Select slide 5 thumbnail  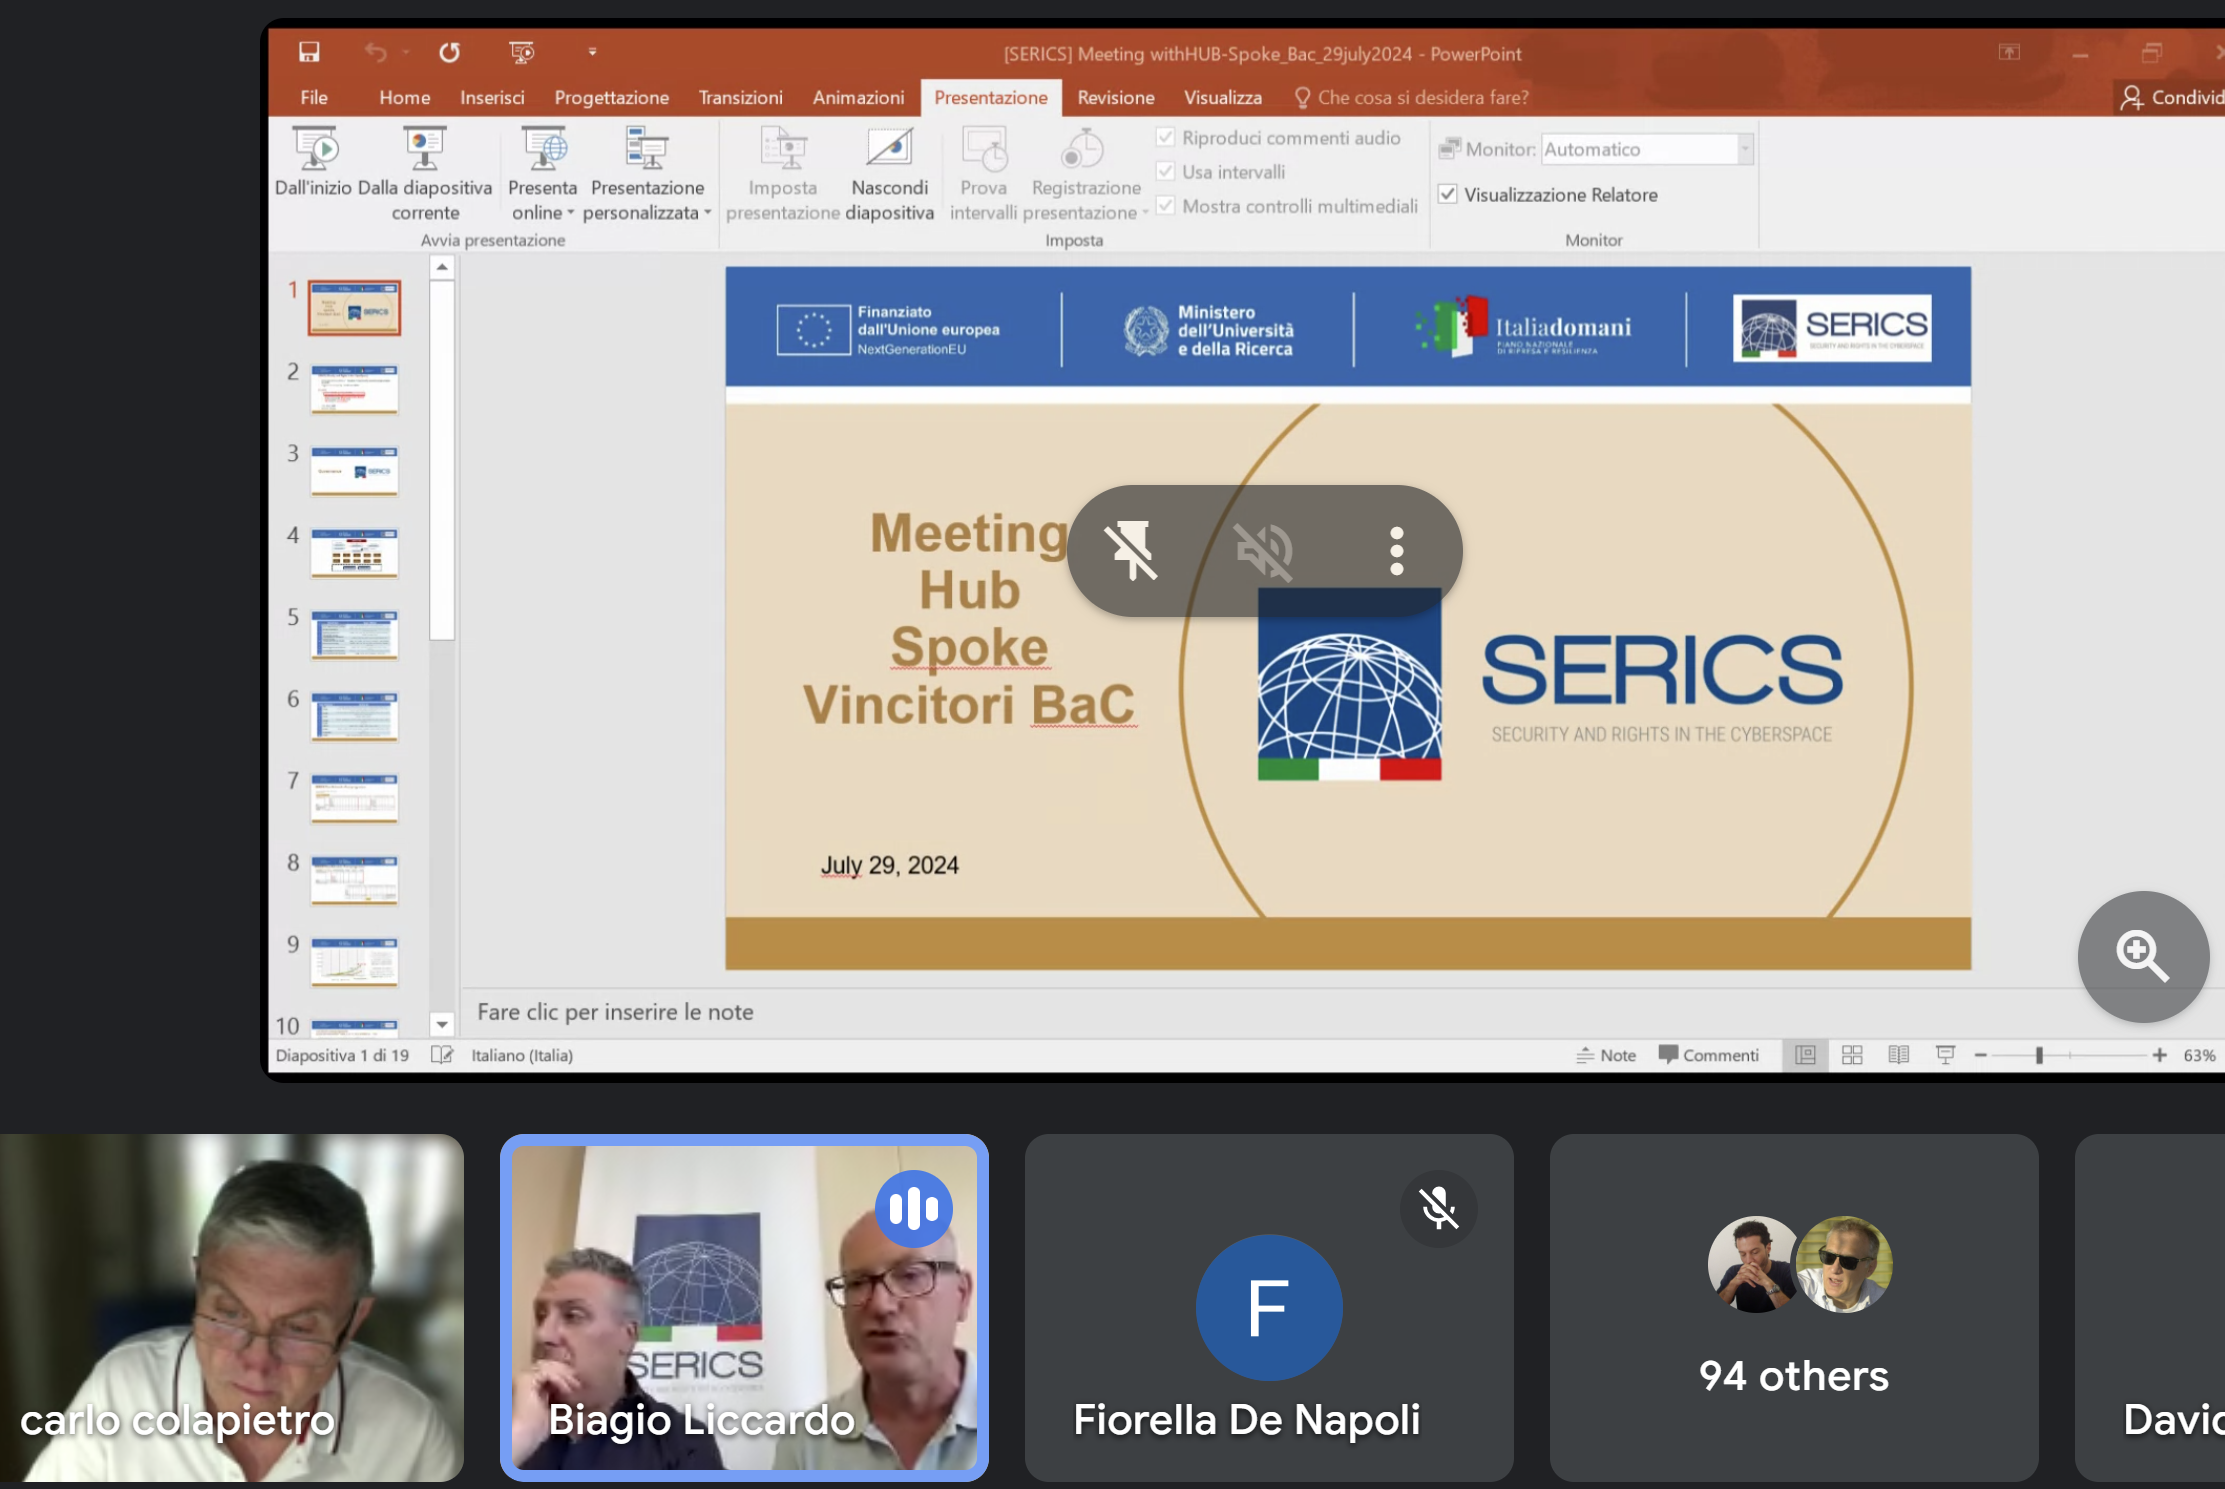(354, 635)
